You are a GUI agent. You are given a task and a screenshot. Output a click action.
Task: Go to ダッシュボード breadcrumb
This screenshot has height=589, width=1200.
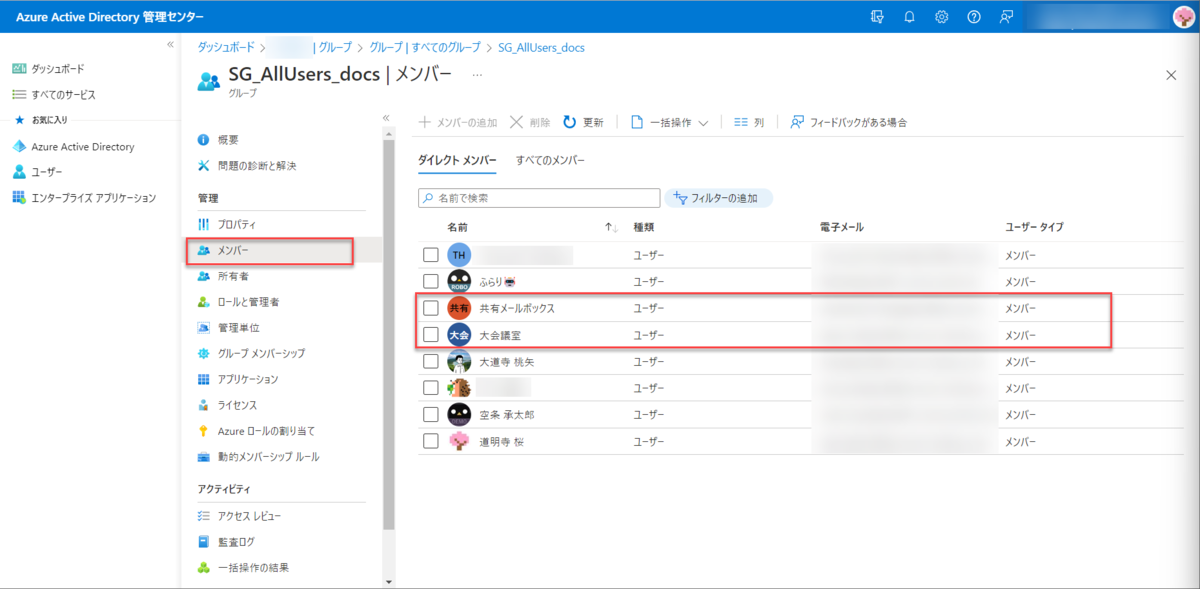[x=226, y=47]
